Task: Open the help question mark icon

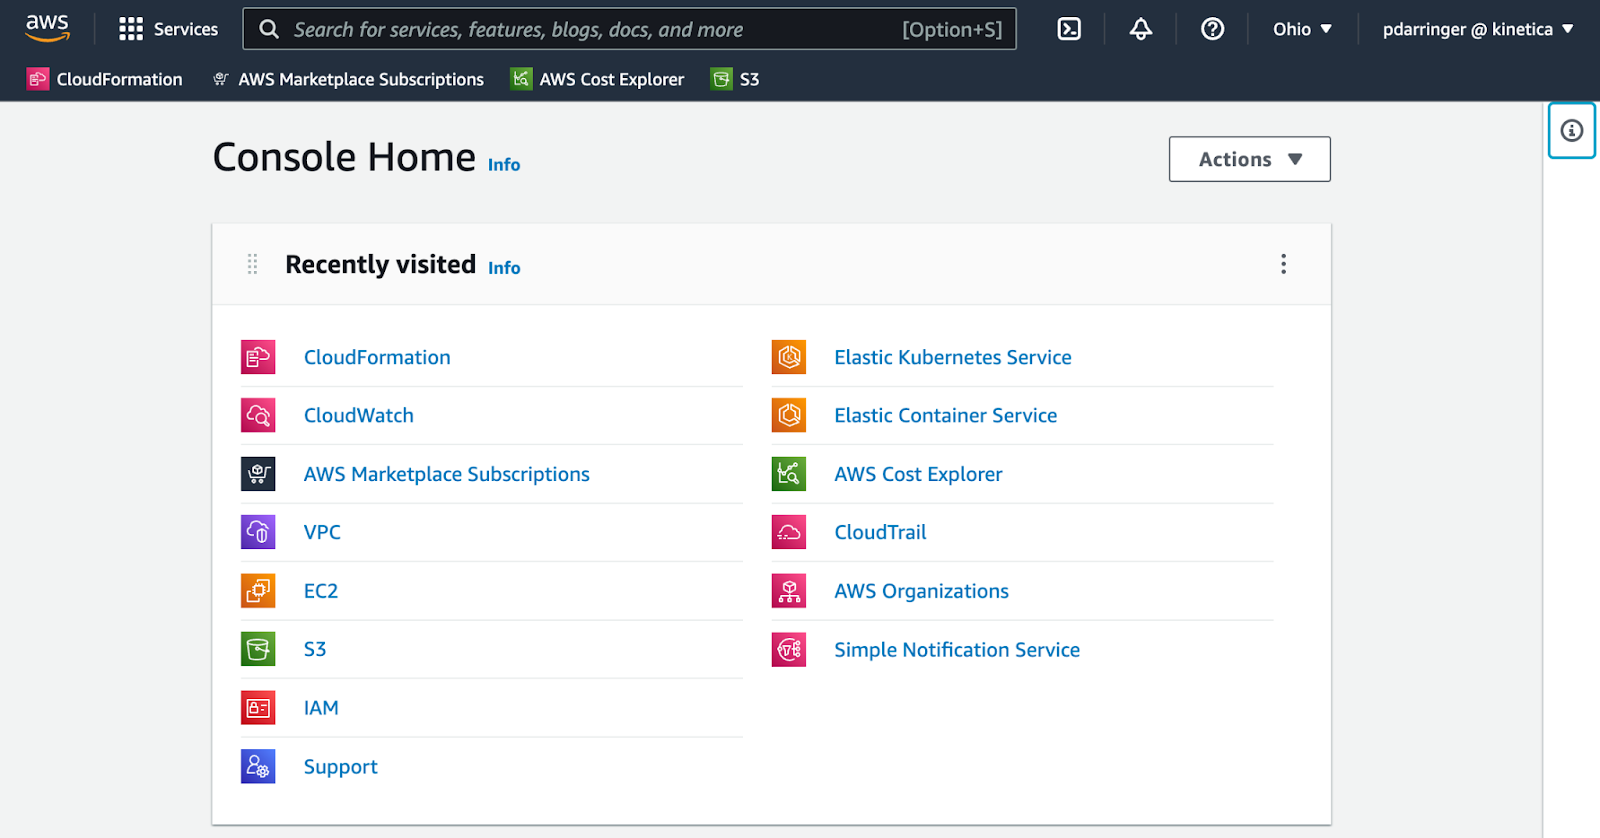Action: tap(1213, 29)
